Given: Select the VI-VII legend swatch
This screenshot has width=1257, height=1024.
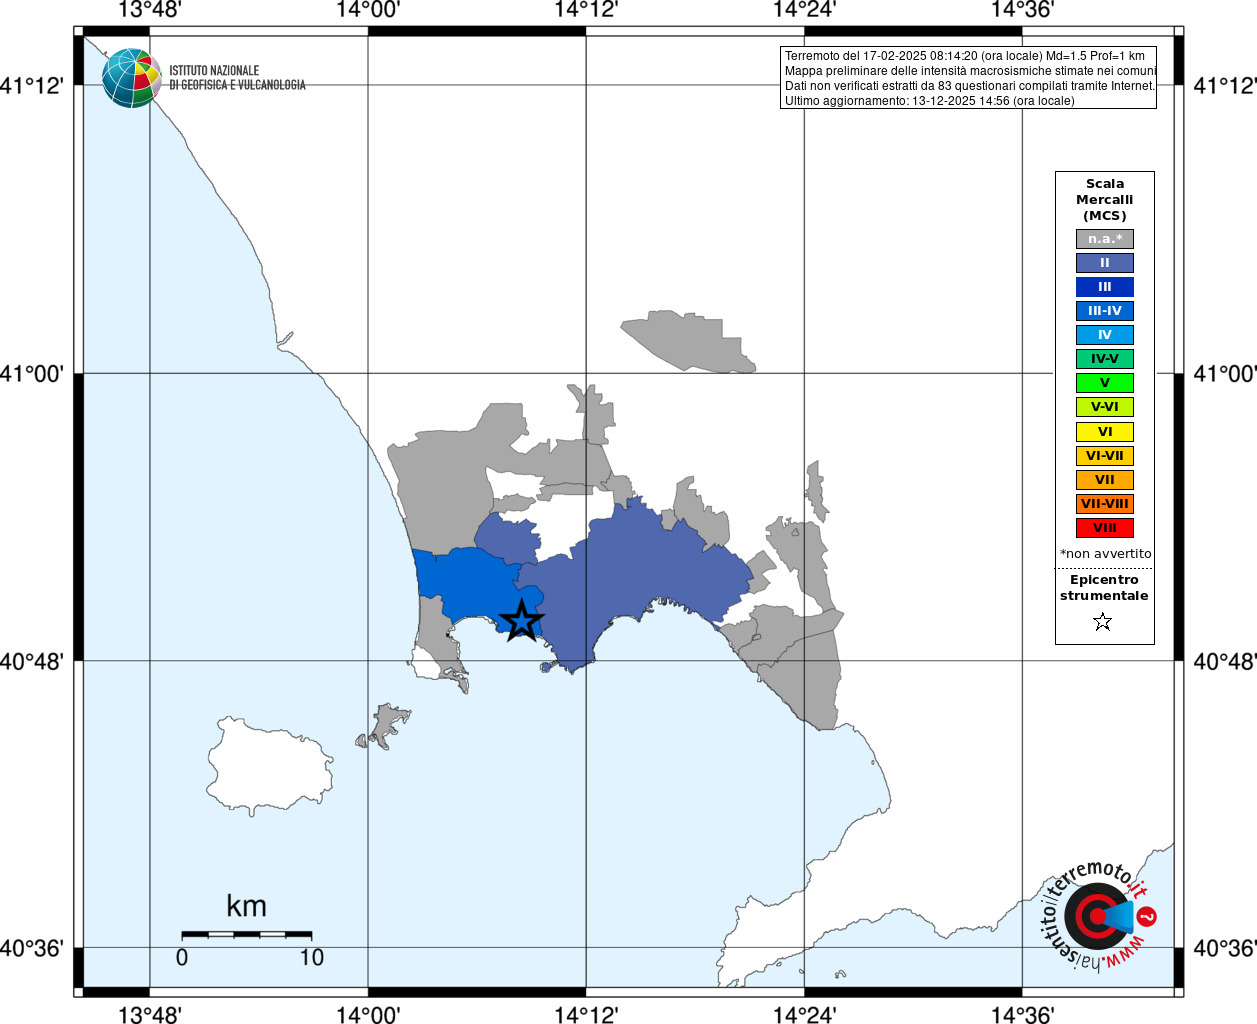Looking at the screenshot, I should pyautogui.click(x=1105, y=456).
